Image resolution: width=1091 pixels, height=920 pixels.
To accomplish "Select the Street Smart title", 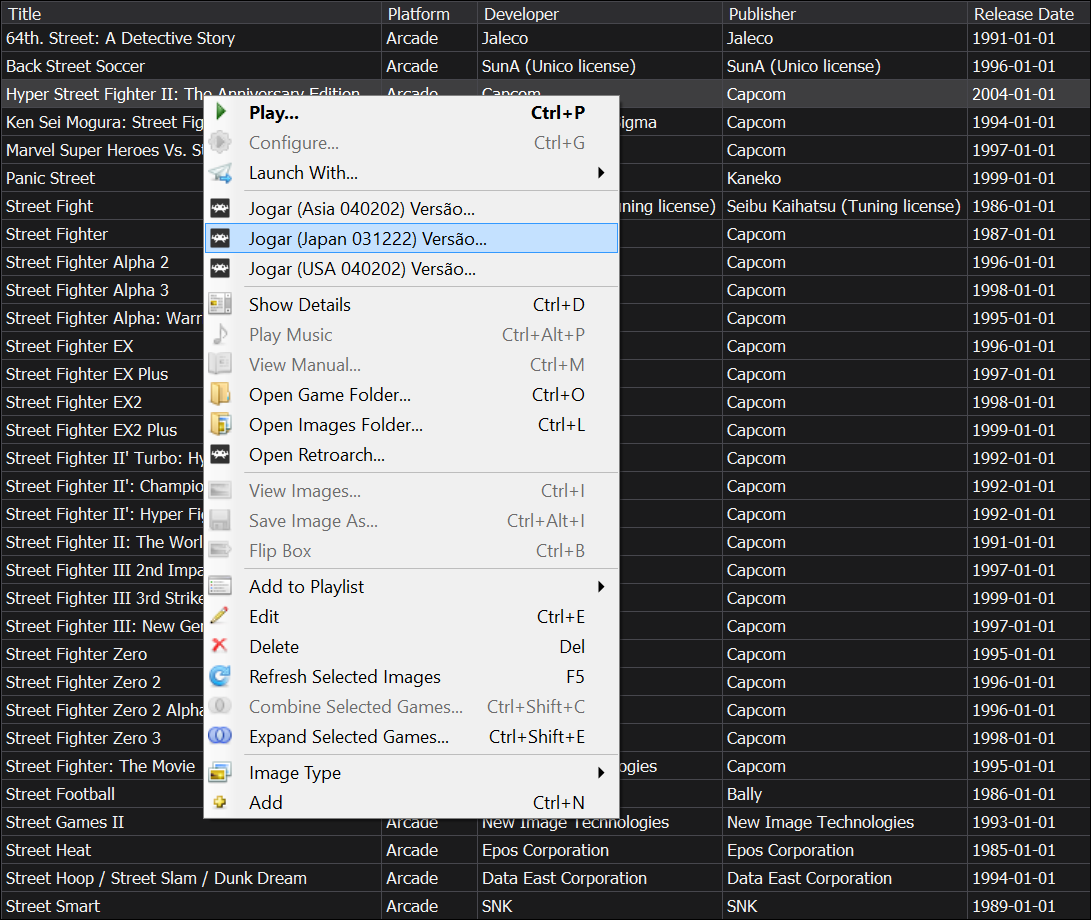I will click(x=53, y=905).
